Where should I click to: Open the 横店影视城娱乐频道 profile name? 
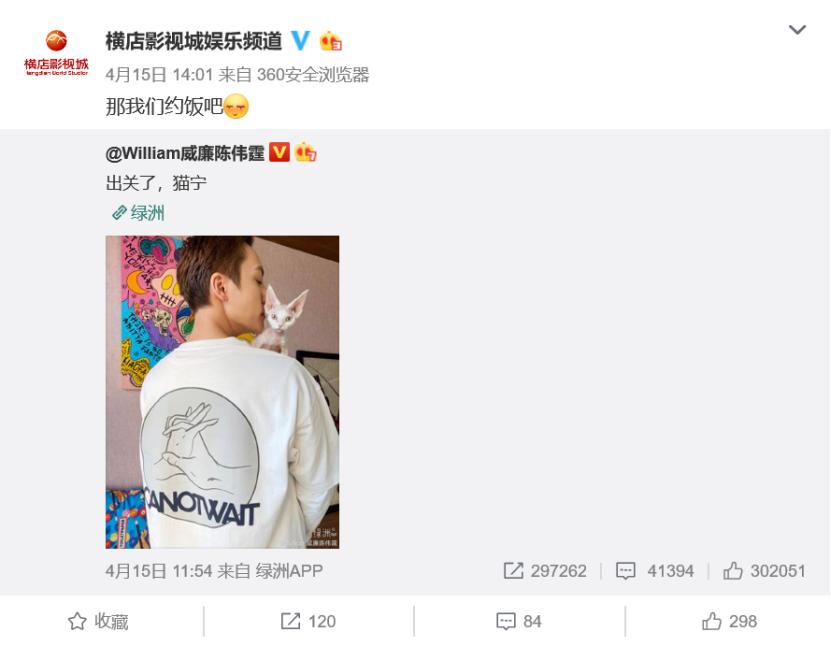[193, 41]
